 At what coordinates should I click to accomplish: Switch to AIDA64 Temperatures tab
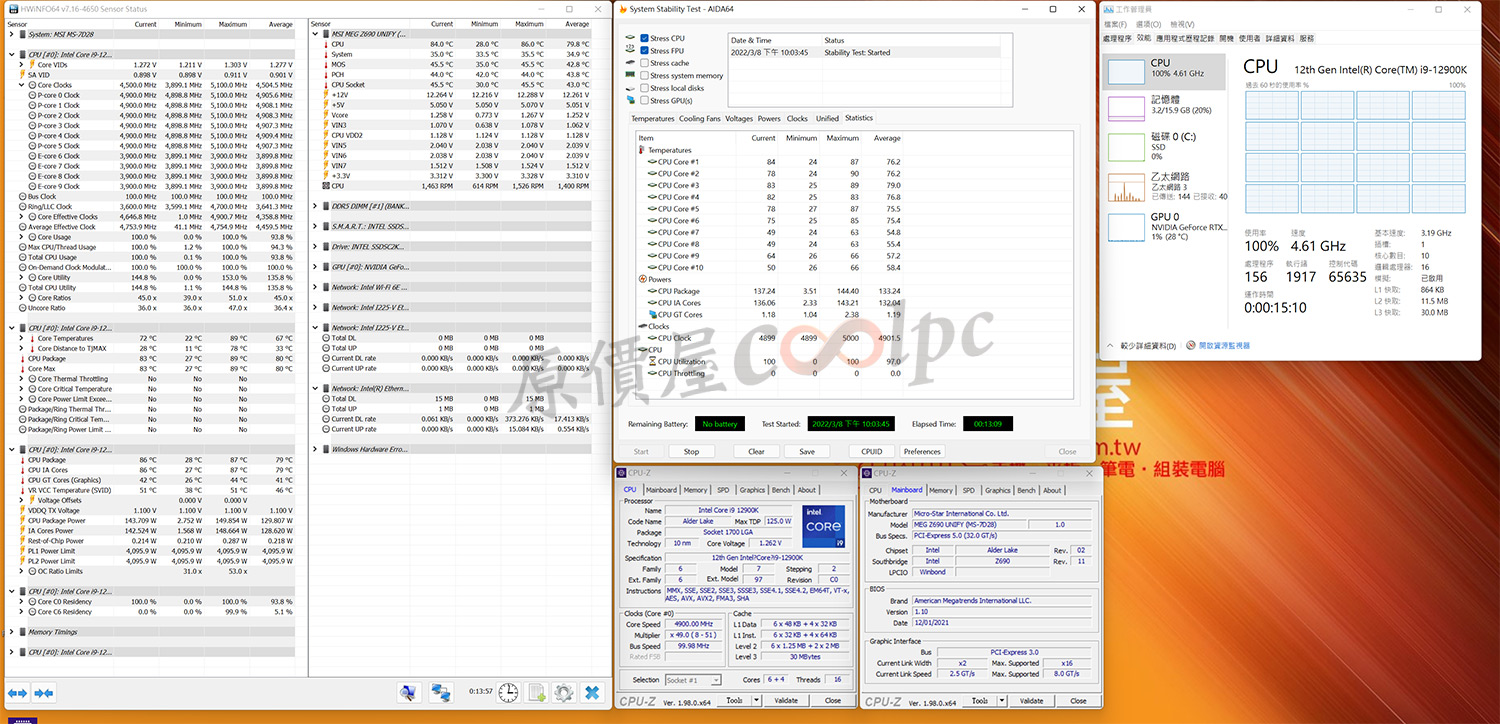(653, 119)
